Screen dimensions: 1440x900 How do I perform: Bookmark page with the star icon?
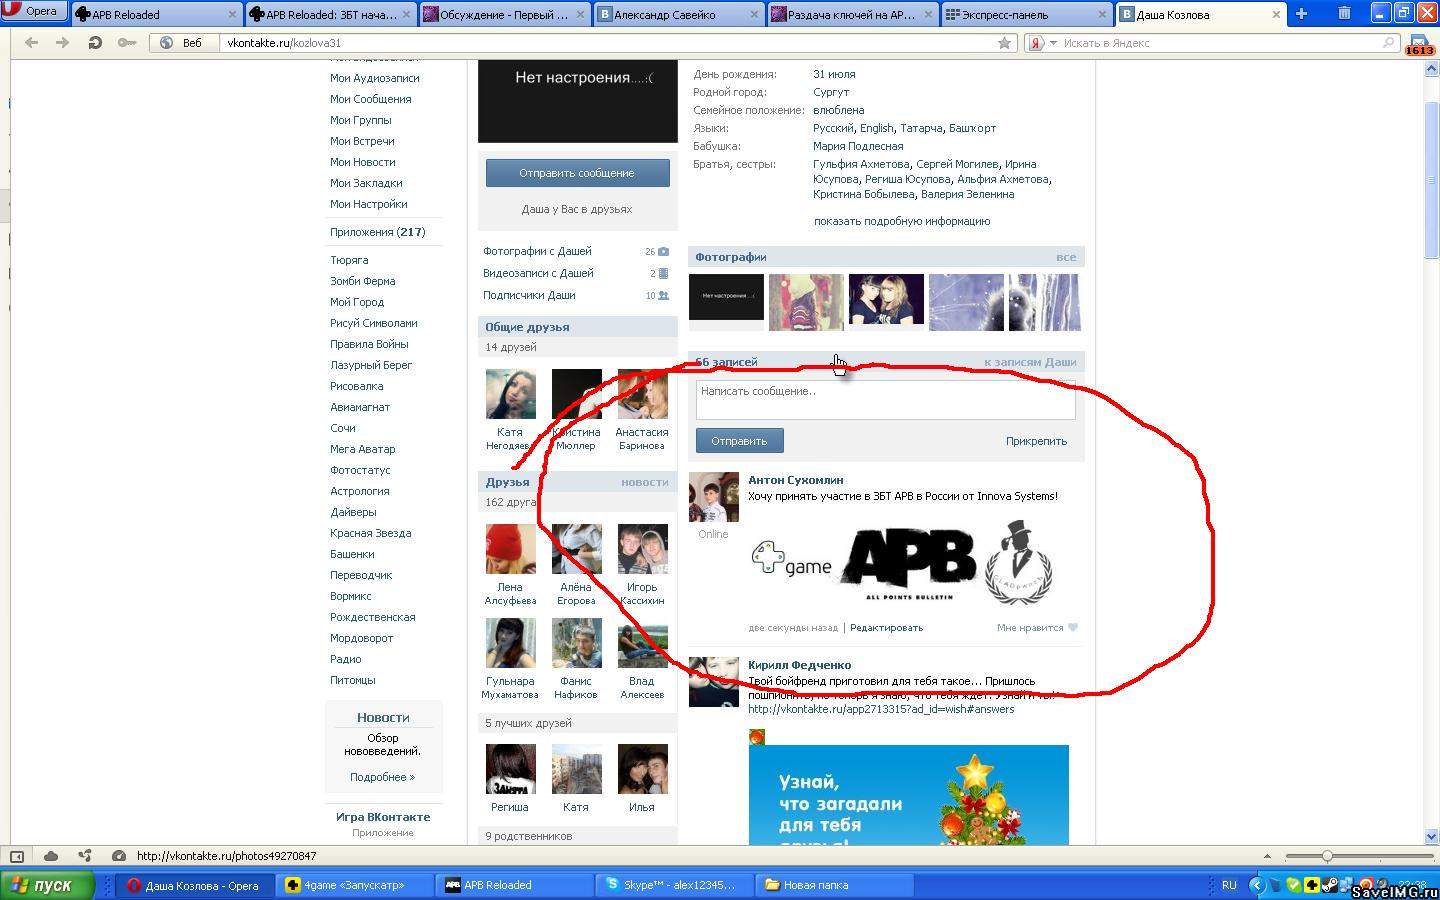(1004, 43)
